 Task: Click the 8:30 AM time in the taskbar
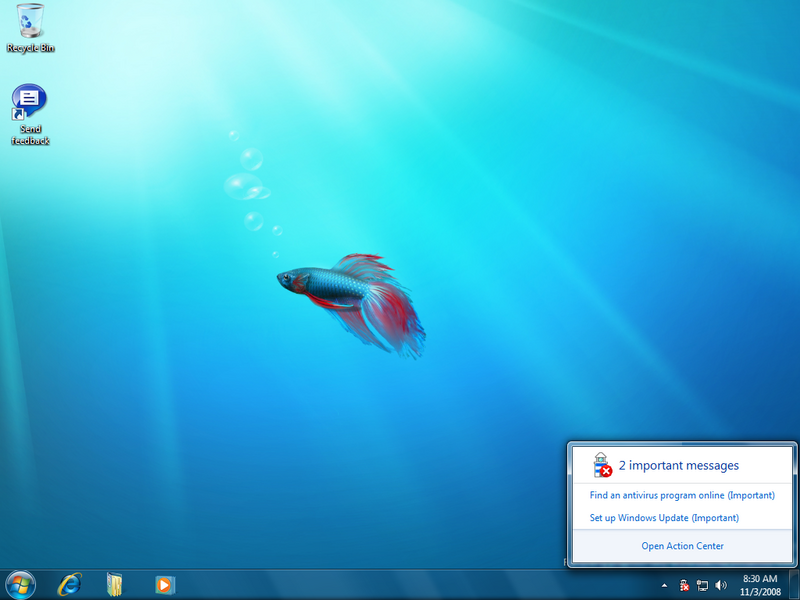(x=760, y=578)
